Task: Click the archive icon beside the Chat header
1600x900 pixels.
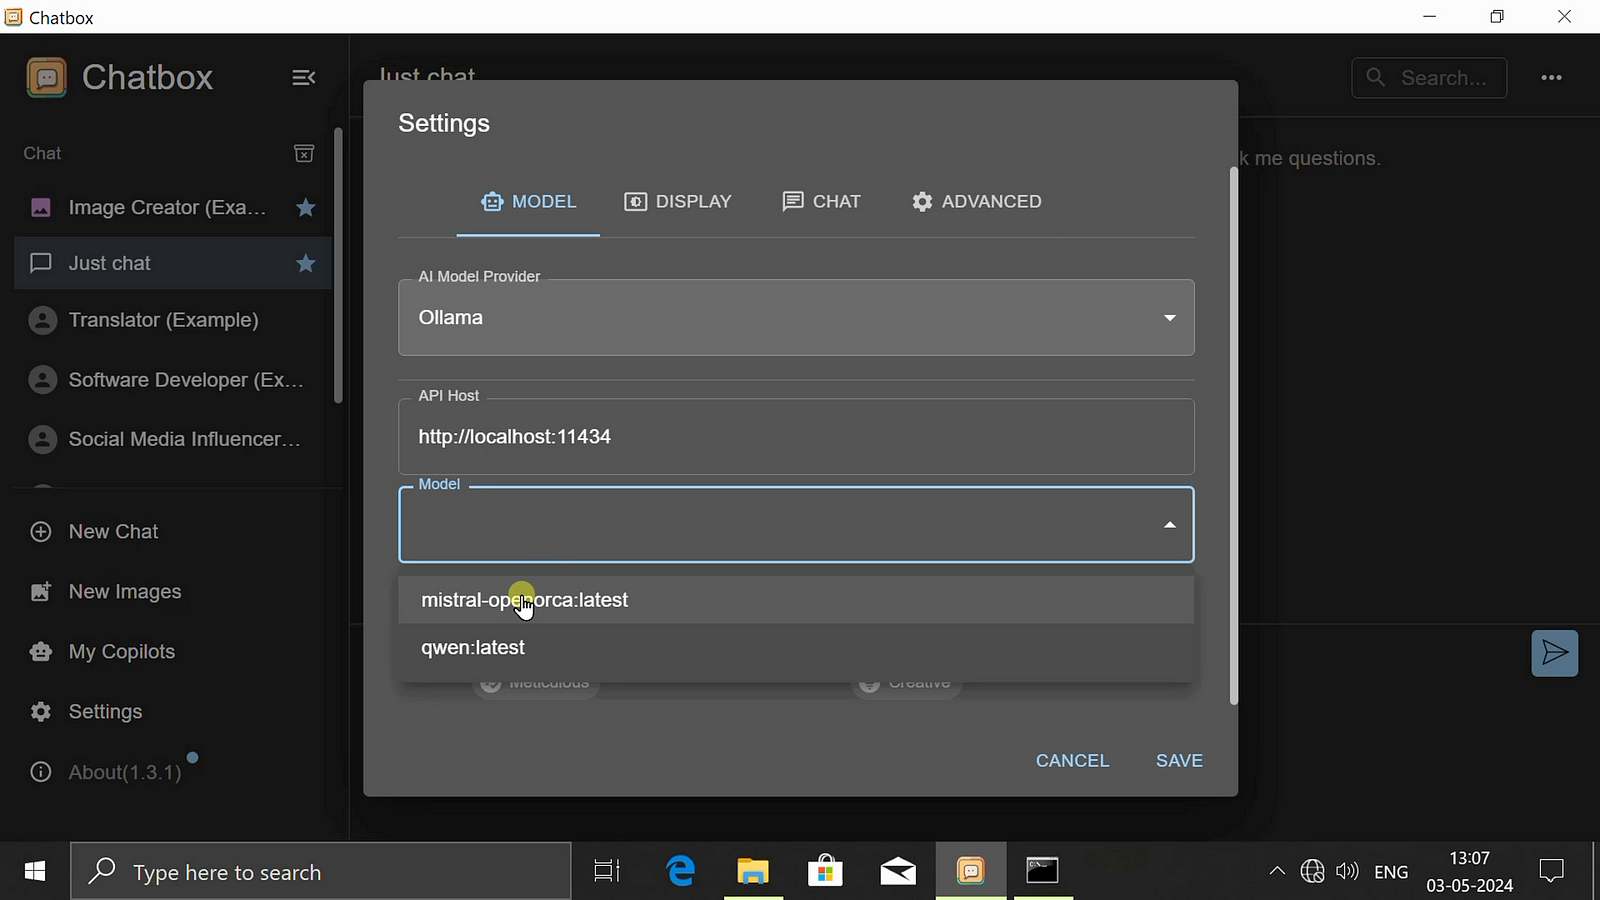Action: 304,153
